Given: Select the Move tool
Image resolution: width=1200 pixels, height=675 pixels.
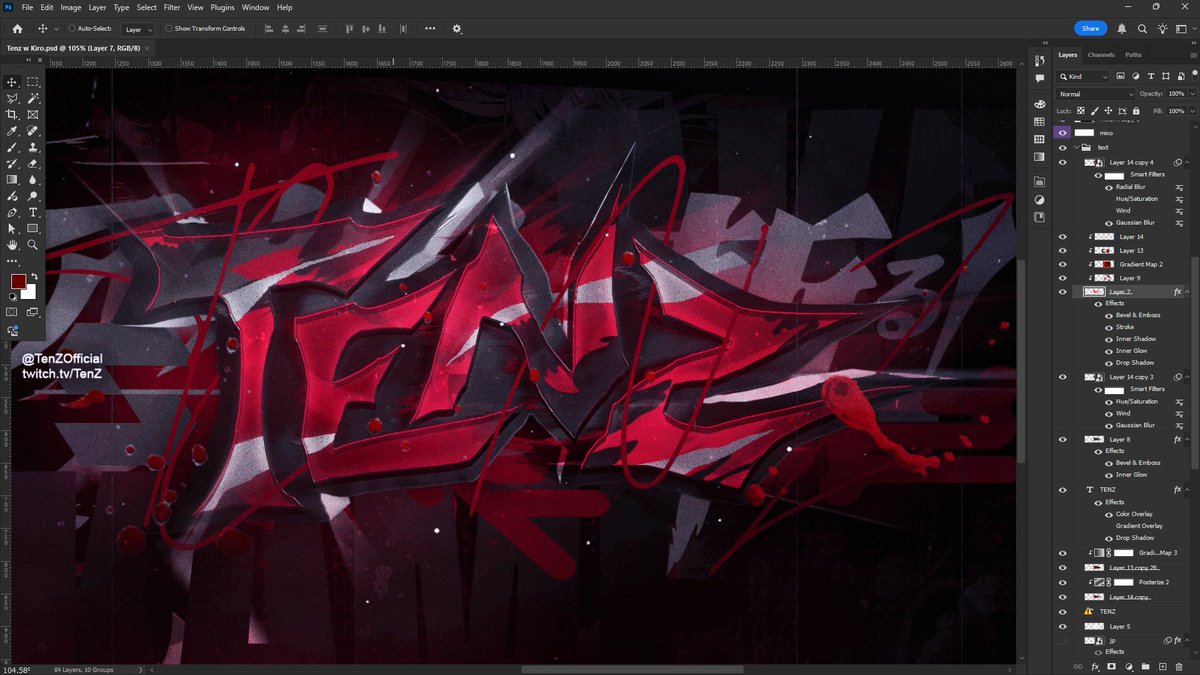Looking at the screenshot, I should tap(12, 82).
